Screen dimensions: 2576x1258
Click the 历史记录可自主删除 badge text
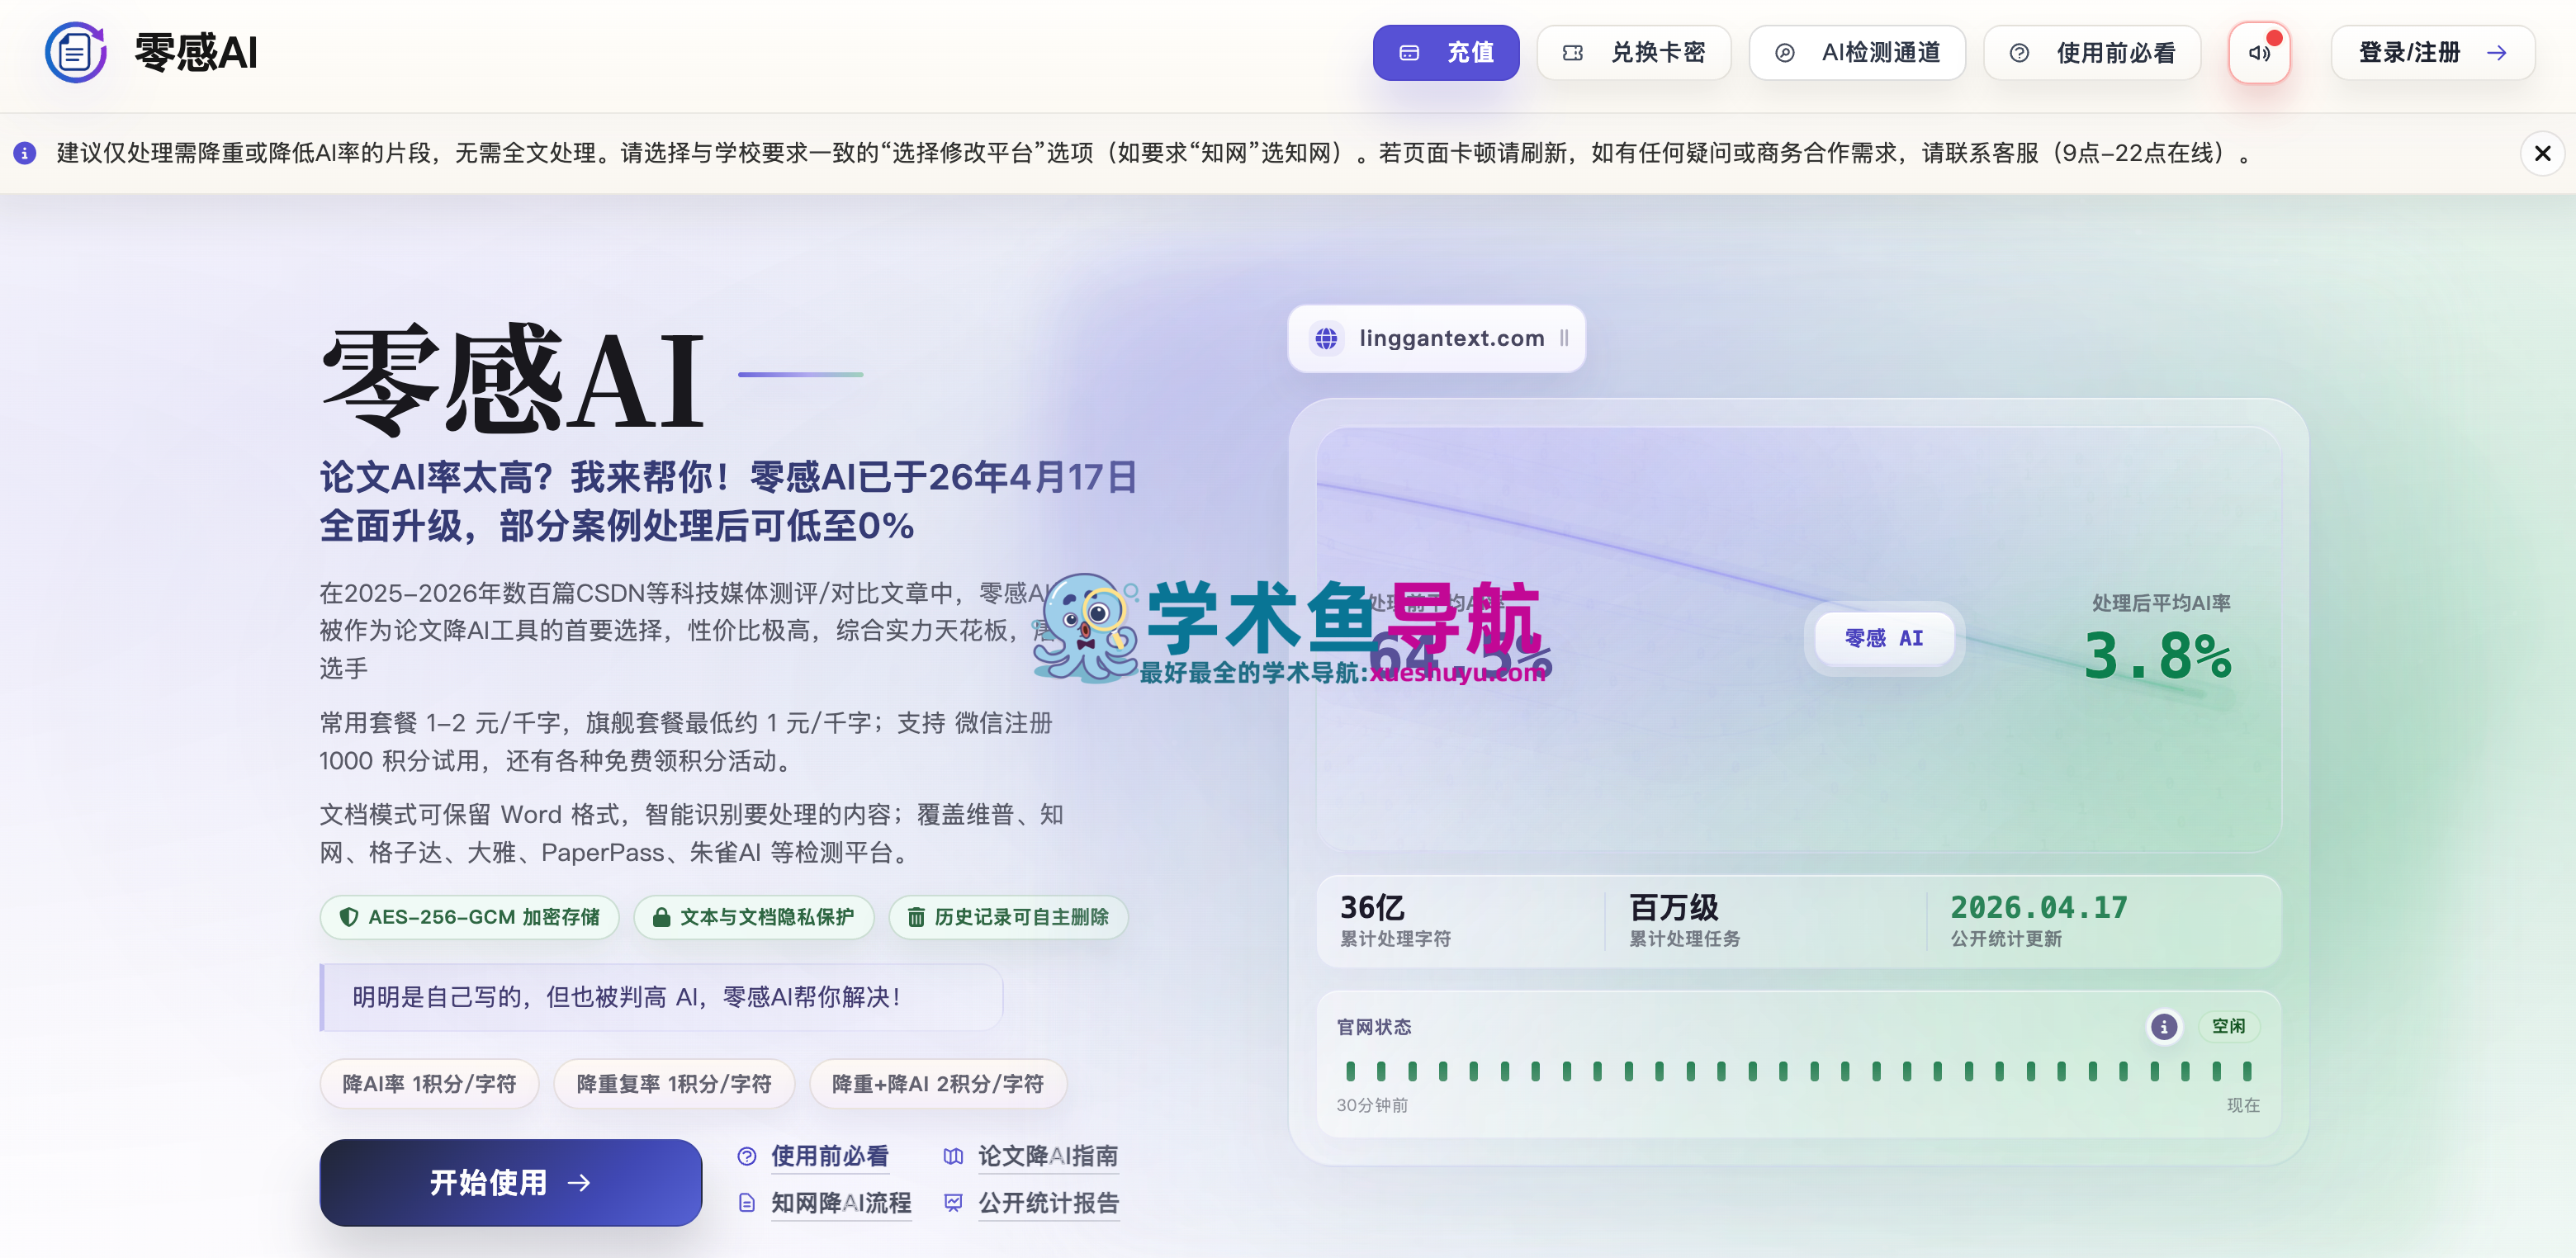[x=1021, y=917]
